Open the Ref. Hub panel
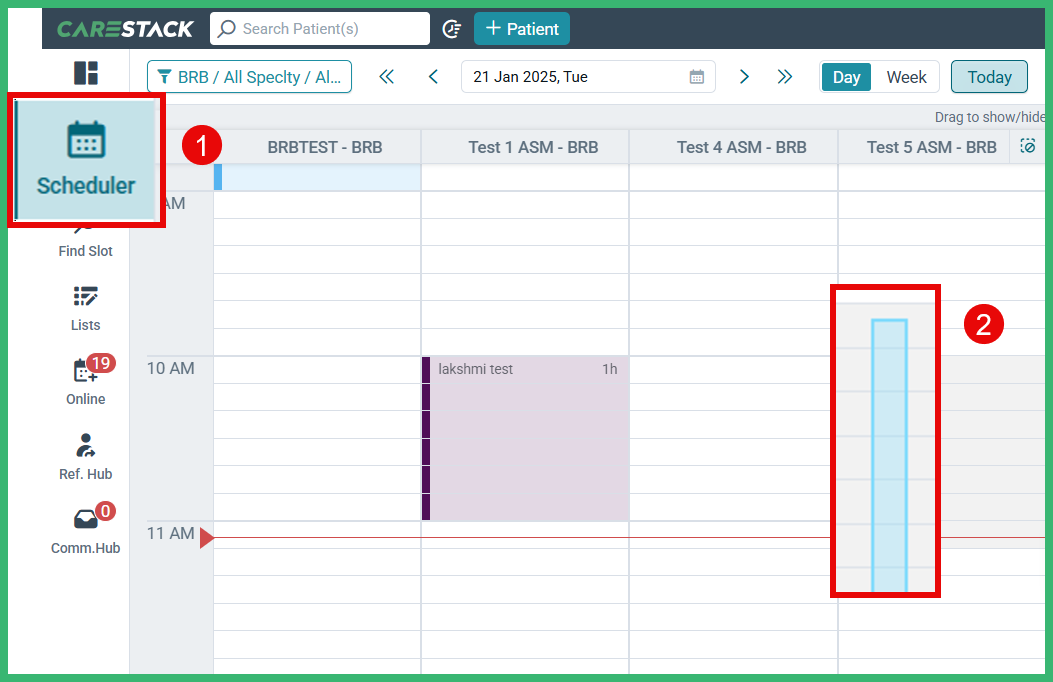This screenshot has height=682, width=1053. pyautogui.click(x=85, y=456)
